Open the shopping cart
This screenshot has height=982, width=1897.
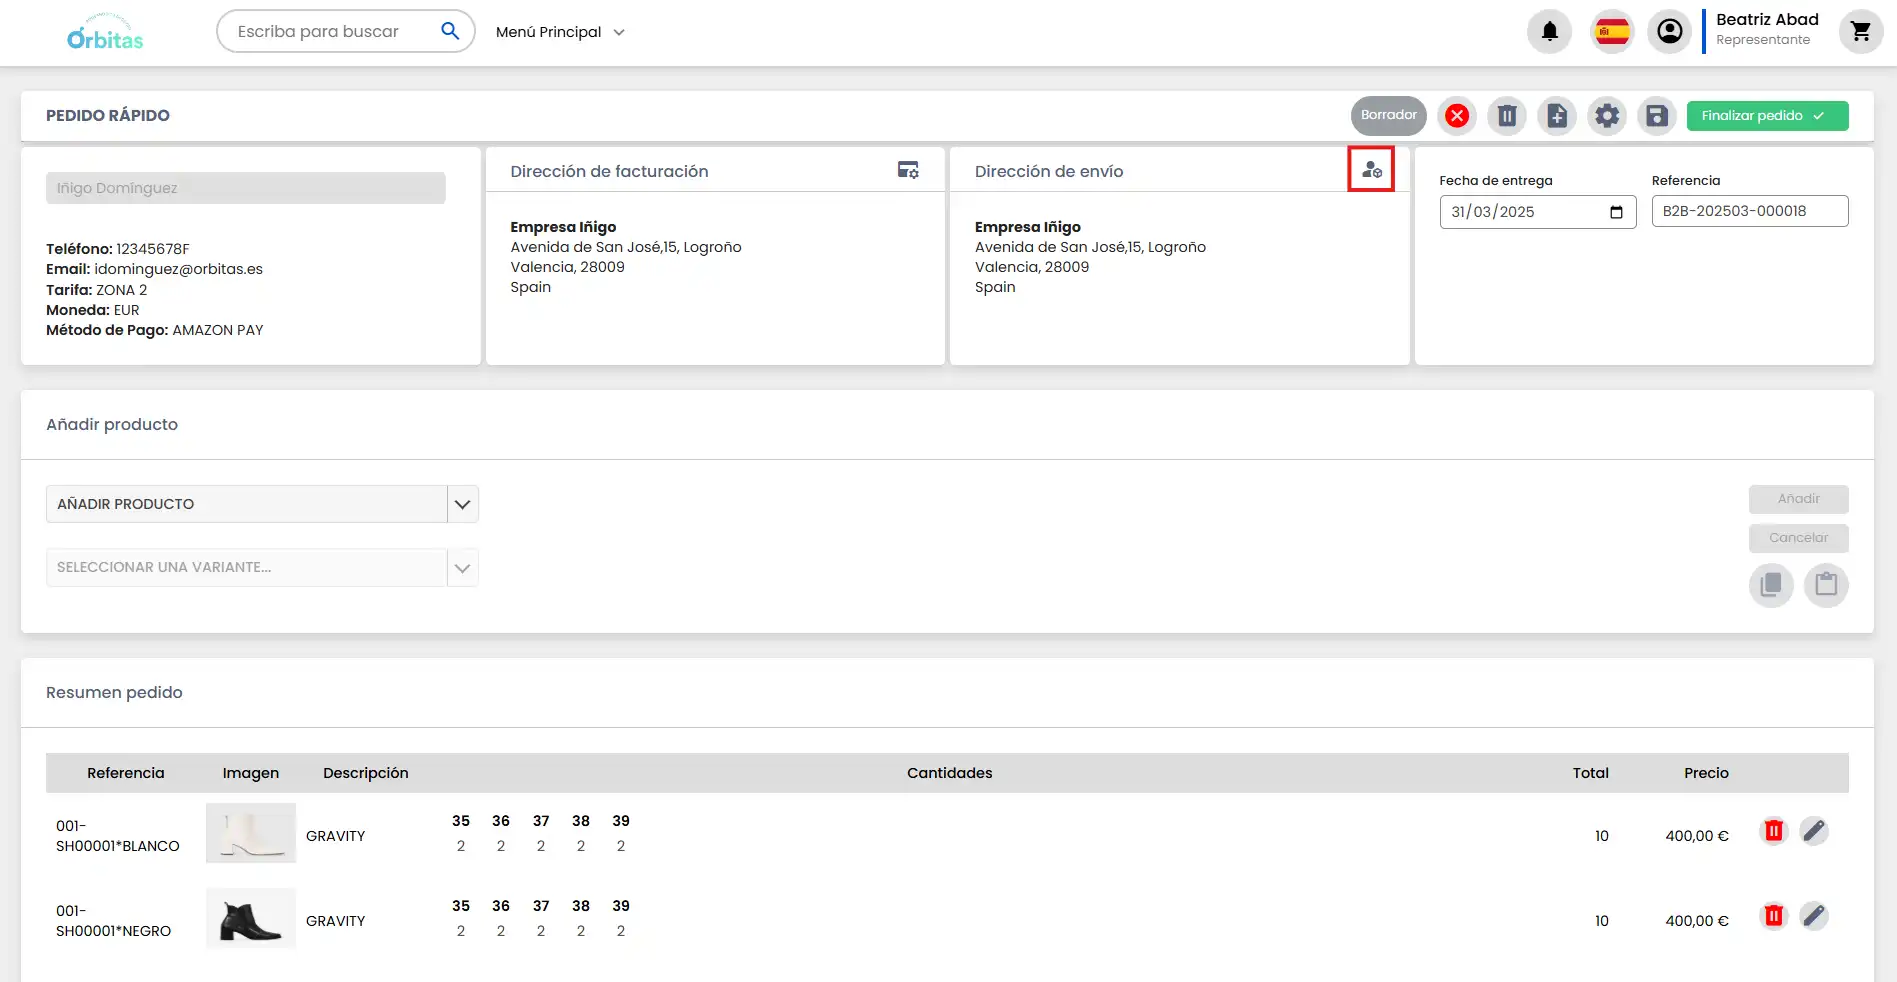[x=1860, y=32]
